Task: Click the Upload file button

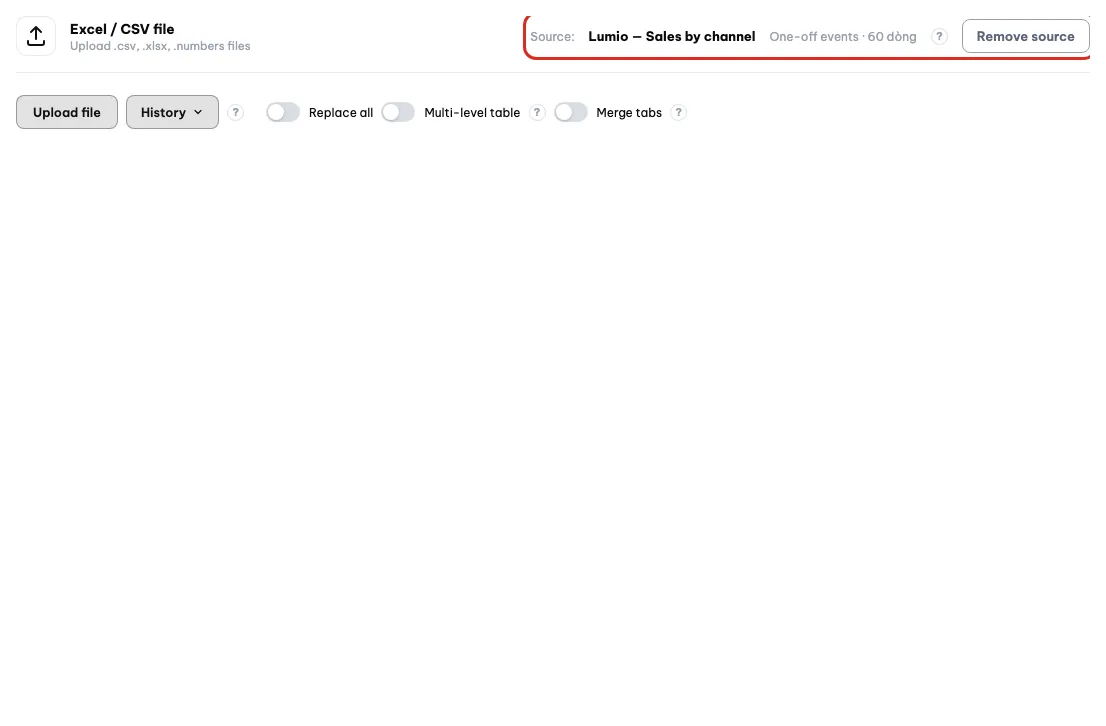Action: pyautogui.click(x=67, y=112)
